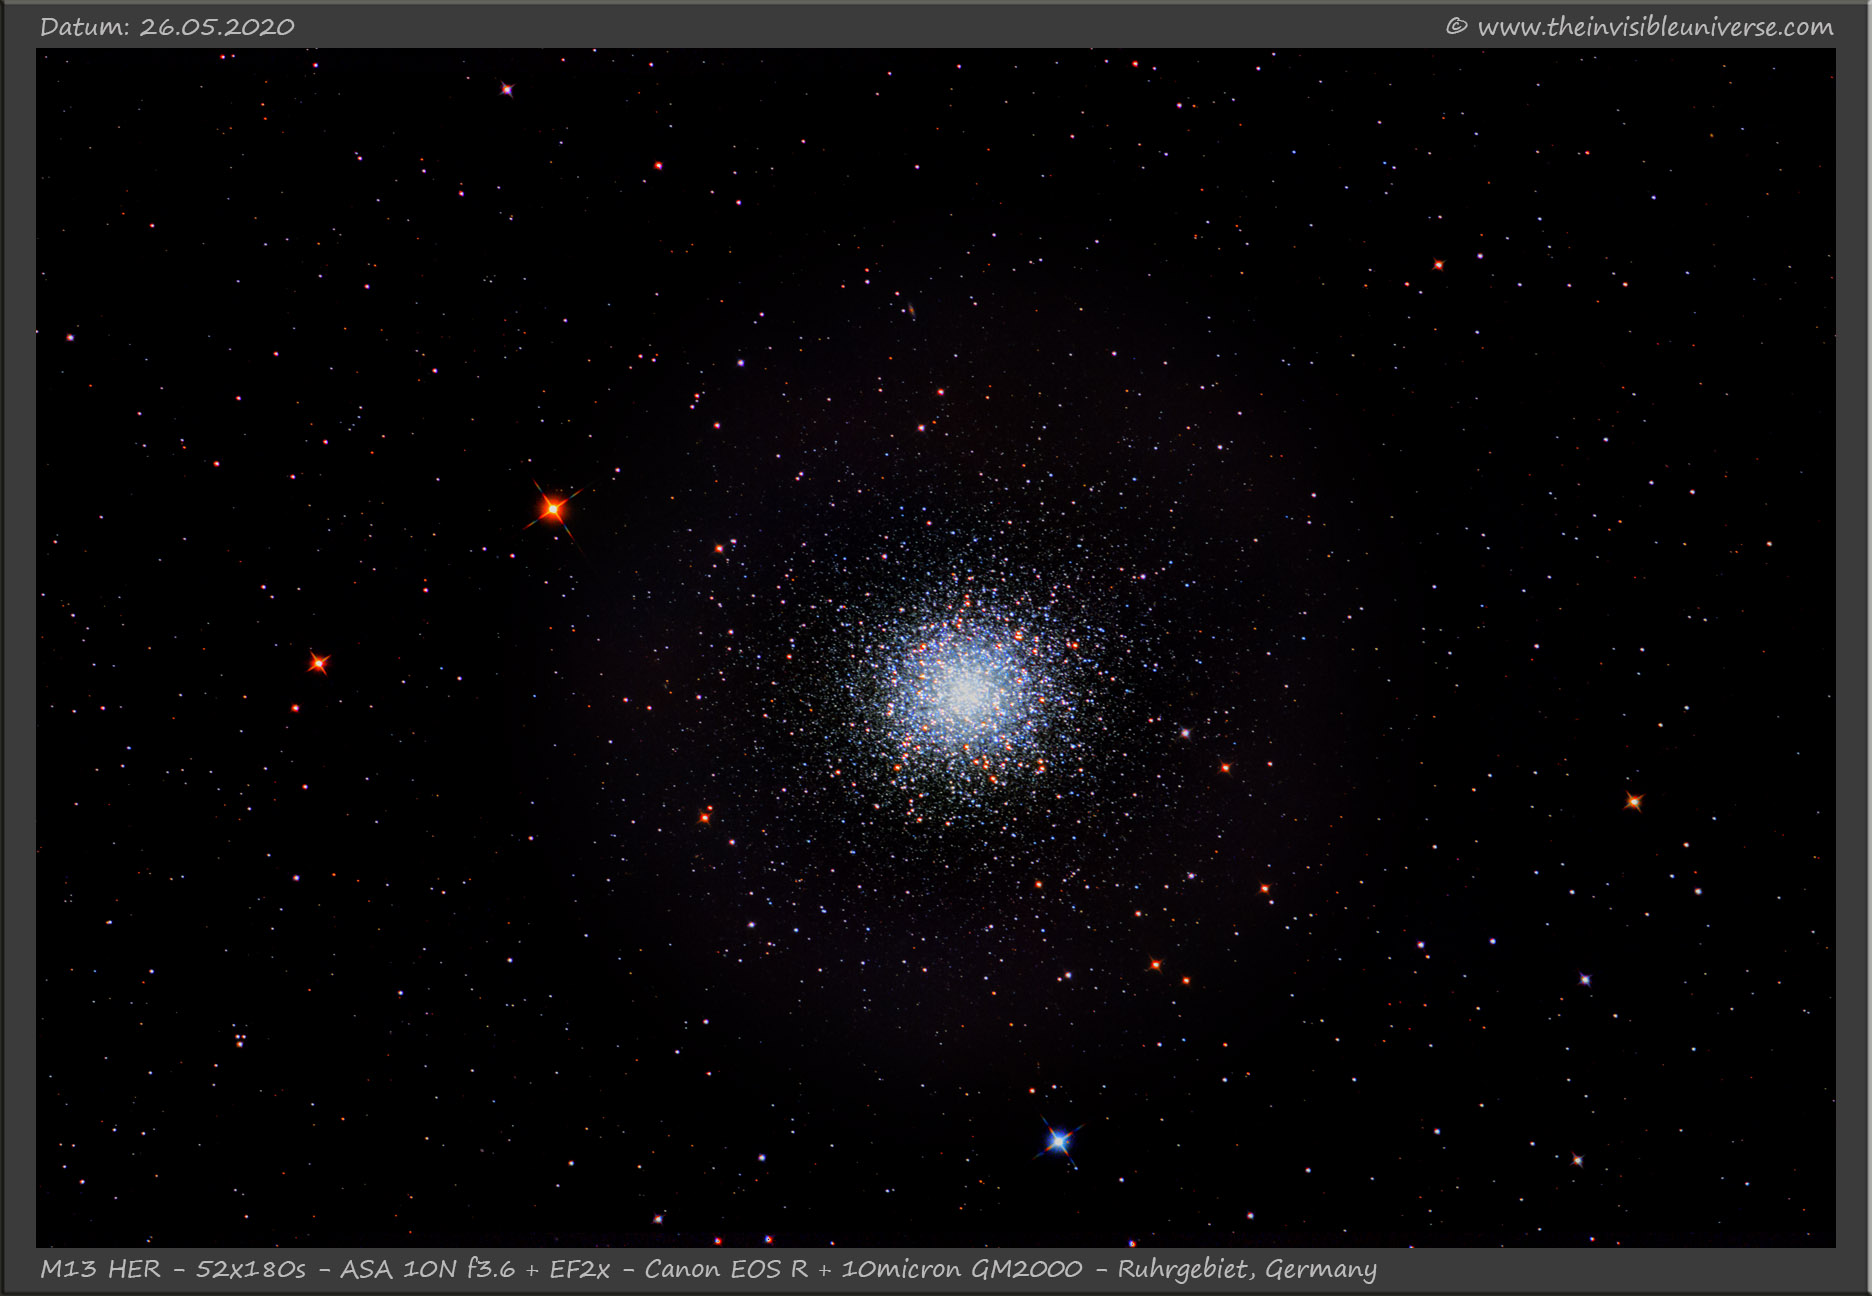Viewport: 1872px width, 1296px height.
Task: Select the EF2x text in the caption
Action: point(579,1269)
